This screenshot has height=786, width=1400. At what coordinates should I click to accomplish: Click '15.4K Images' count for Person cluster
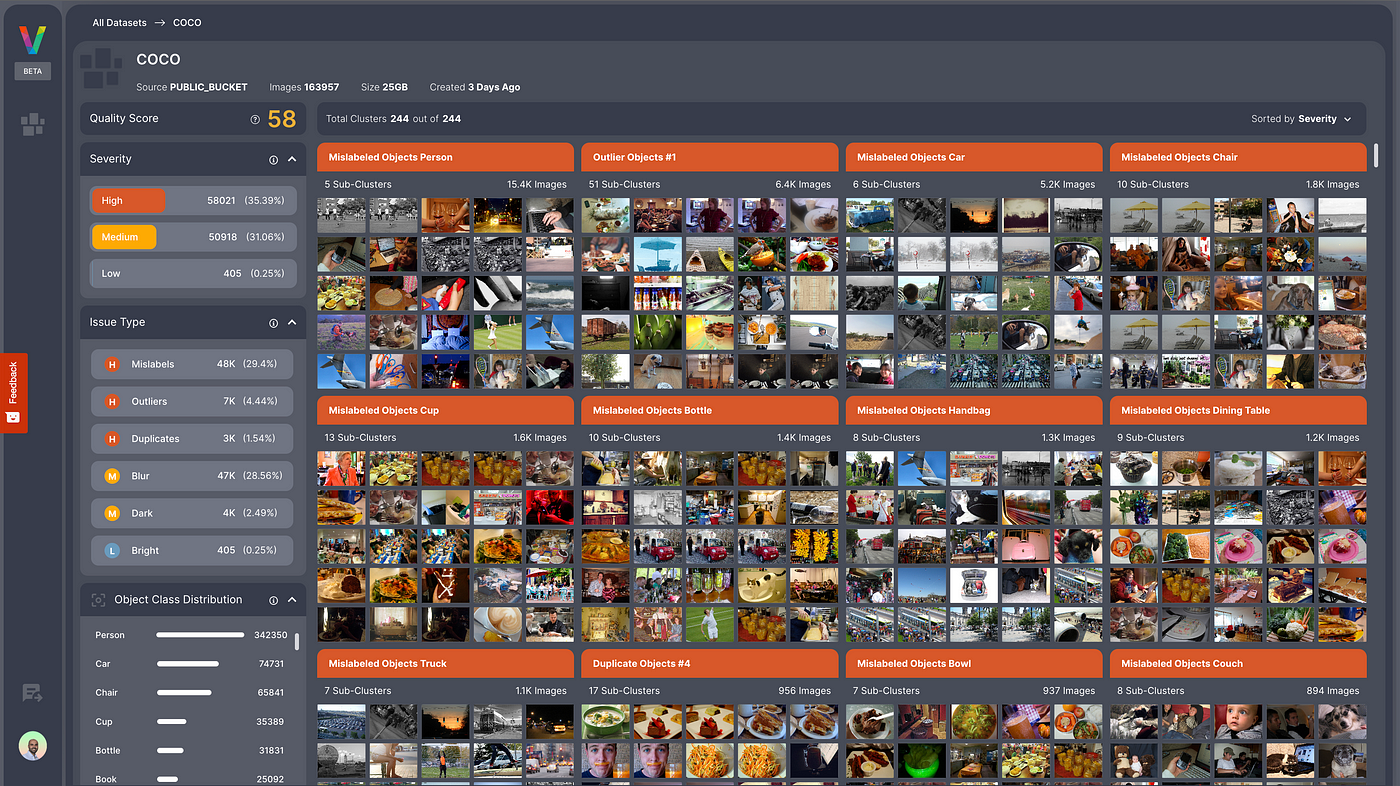(x=537, y=184)
